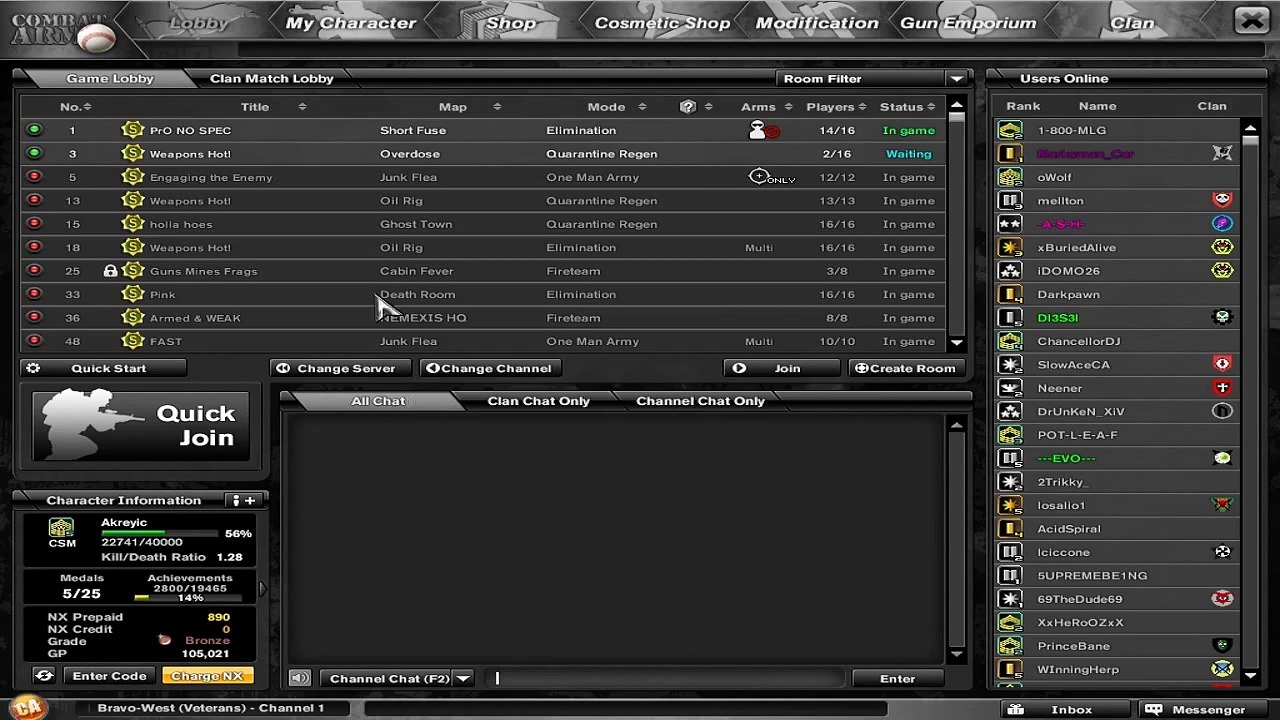This screenshot has height=720, width=1280.
Task: Click the green status dot for room 1
Action: pos(34,130)
